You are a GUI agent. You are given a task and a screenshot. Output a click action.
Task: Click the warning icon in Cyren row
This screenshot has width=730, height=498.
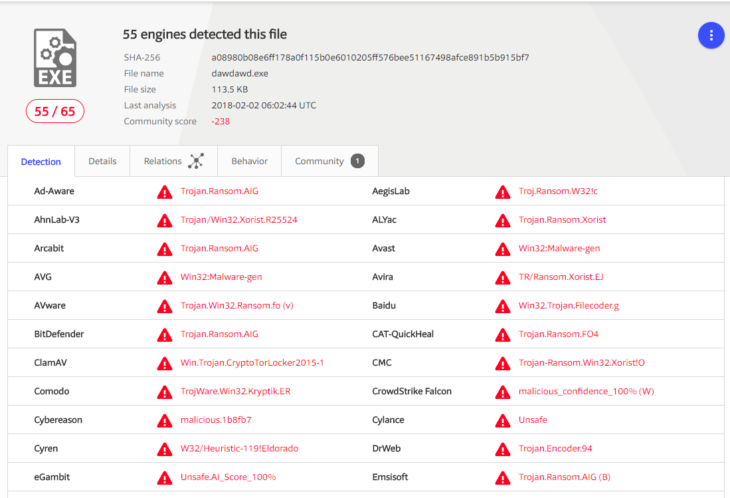pyautogui.click(x=164, y=449)
